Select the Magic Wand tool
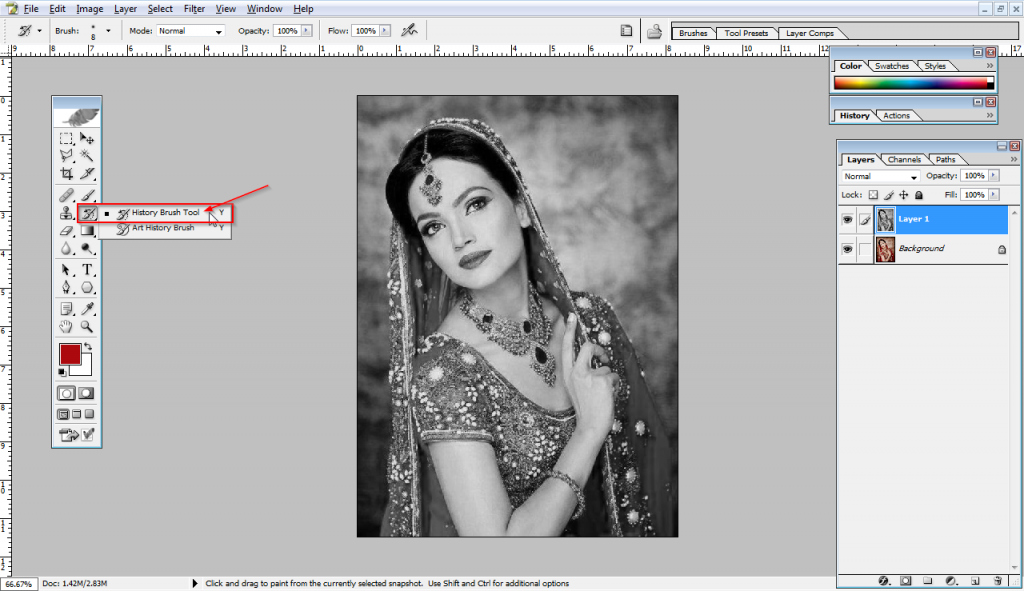The width and height of the screenshot is (1024, 591). [x=87, y=155]
